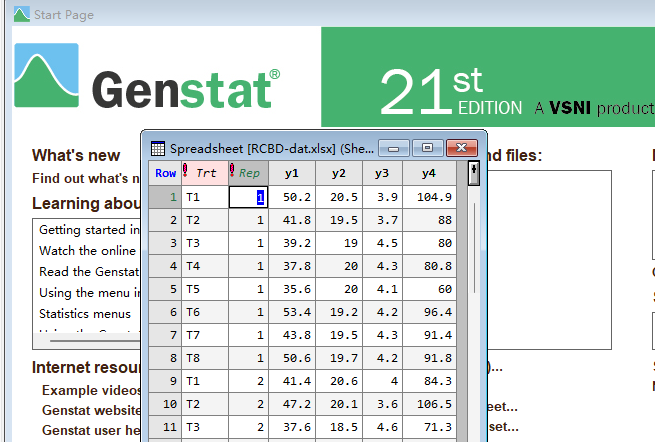This screenshot has height=442, width=655.
Task: Click the y1 value 53.4
Action: (x=292, y=312)
